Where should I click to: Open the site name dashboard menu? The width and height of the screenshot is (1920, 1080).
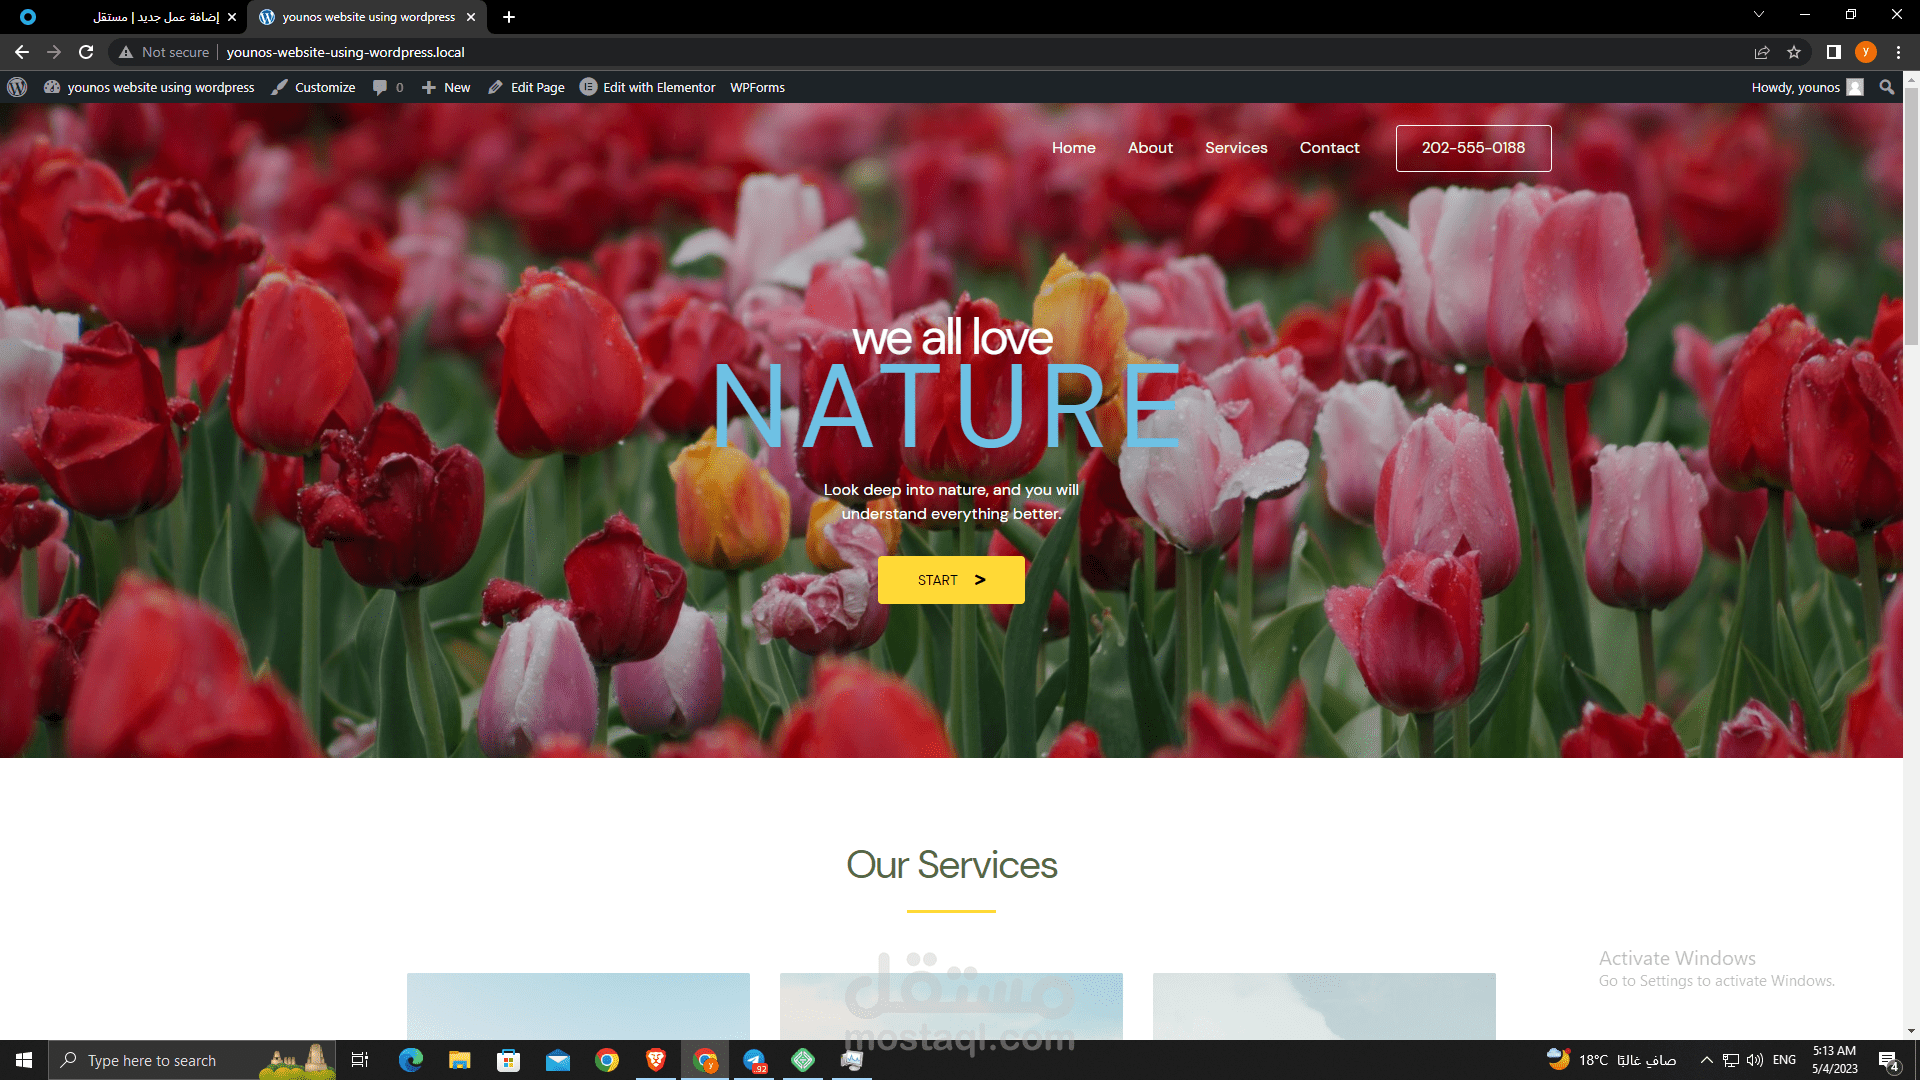click(x=149, y=87)
